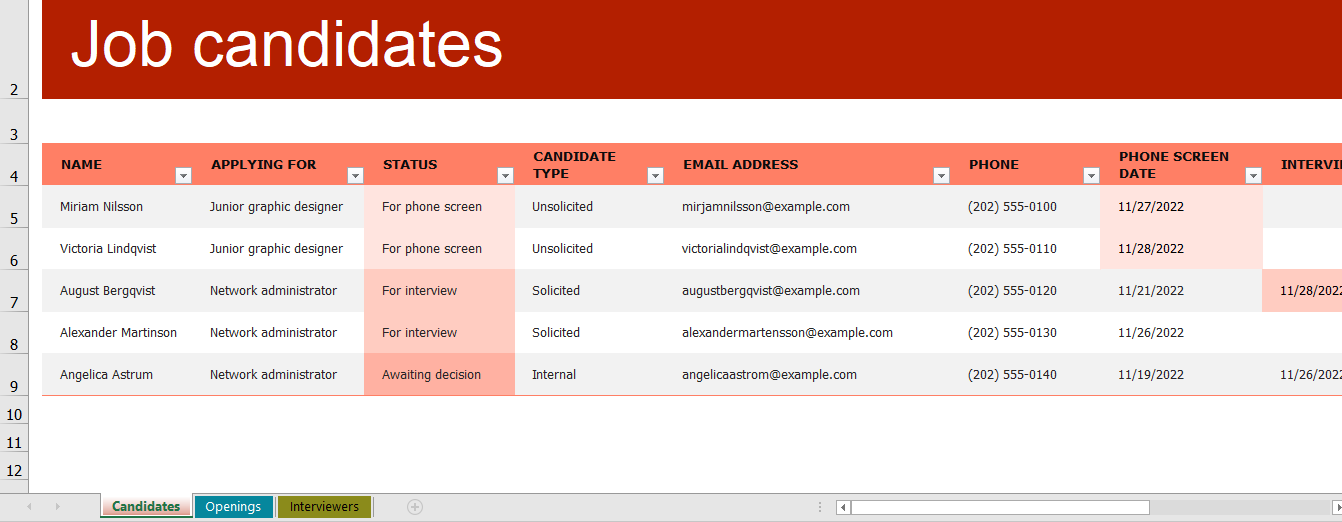Select row 7 header
This screenshot has width=1342, height=522.
(14, 302)
